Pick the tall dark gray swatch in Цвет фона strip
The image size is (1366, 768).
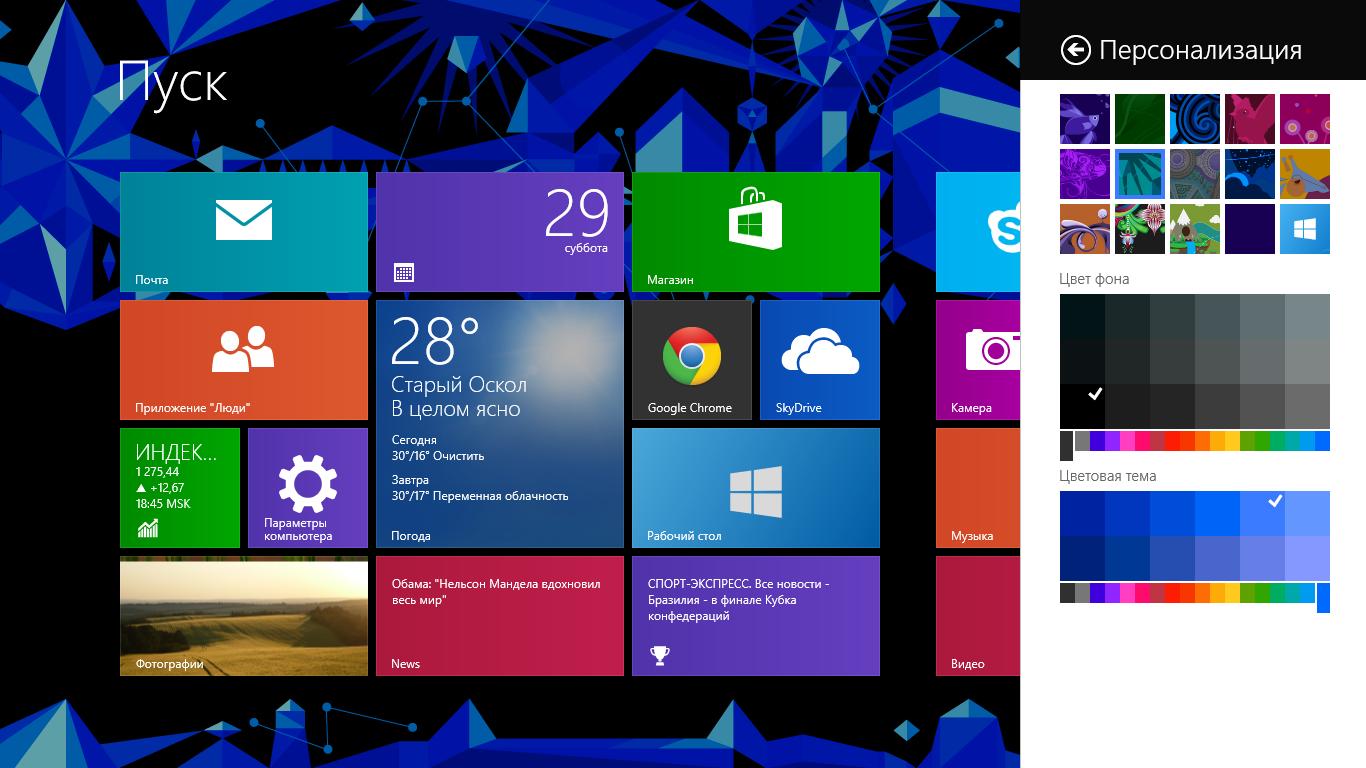click(x=1067, y=446)
